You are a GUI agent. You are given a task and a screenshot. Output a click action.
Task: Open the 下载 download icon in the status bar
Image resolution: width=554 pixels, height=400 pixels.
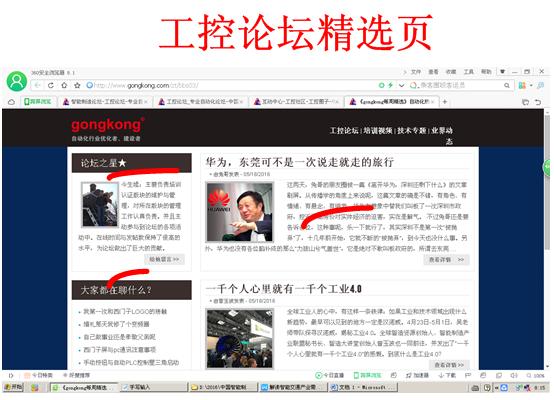[x=447, y=375]
